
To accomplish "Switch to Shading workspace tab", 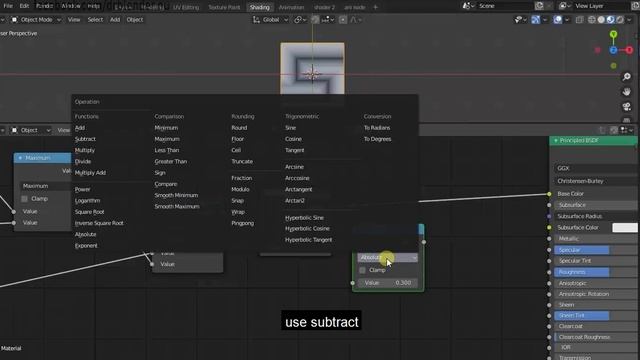I will click(260, 7).
